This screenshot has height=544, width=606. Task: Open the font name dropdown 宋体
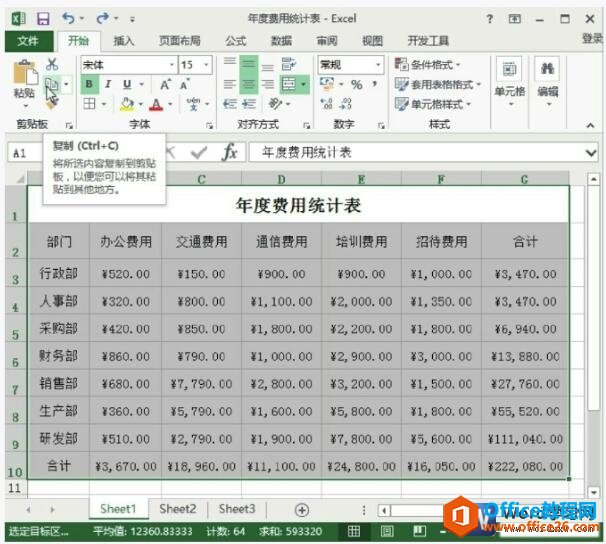(x=172, y=65)
